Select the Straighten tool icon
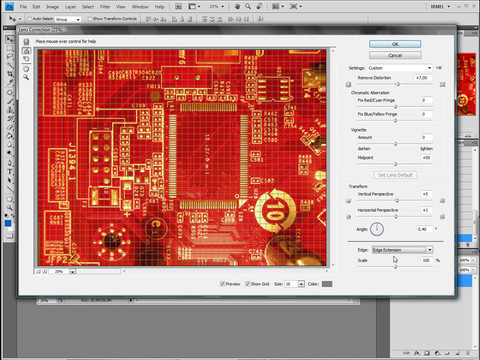The height and width of the screenshot is (360, 480). (26, 50)
